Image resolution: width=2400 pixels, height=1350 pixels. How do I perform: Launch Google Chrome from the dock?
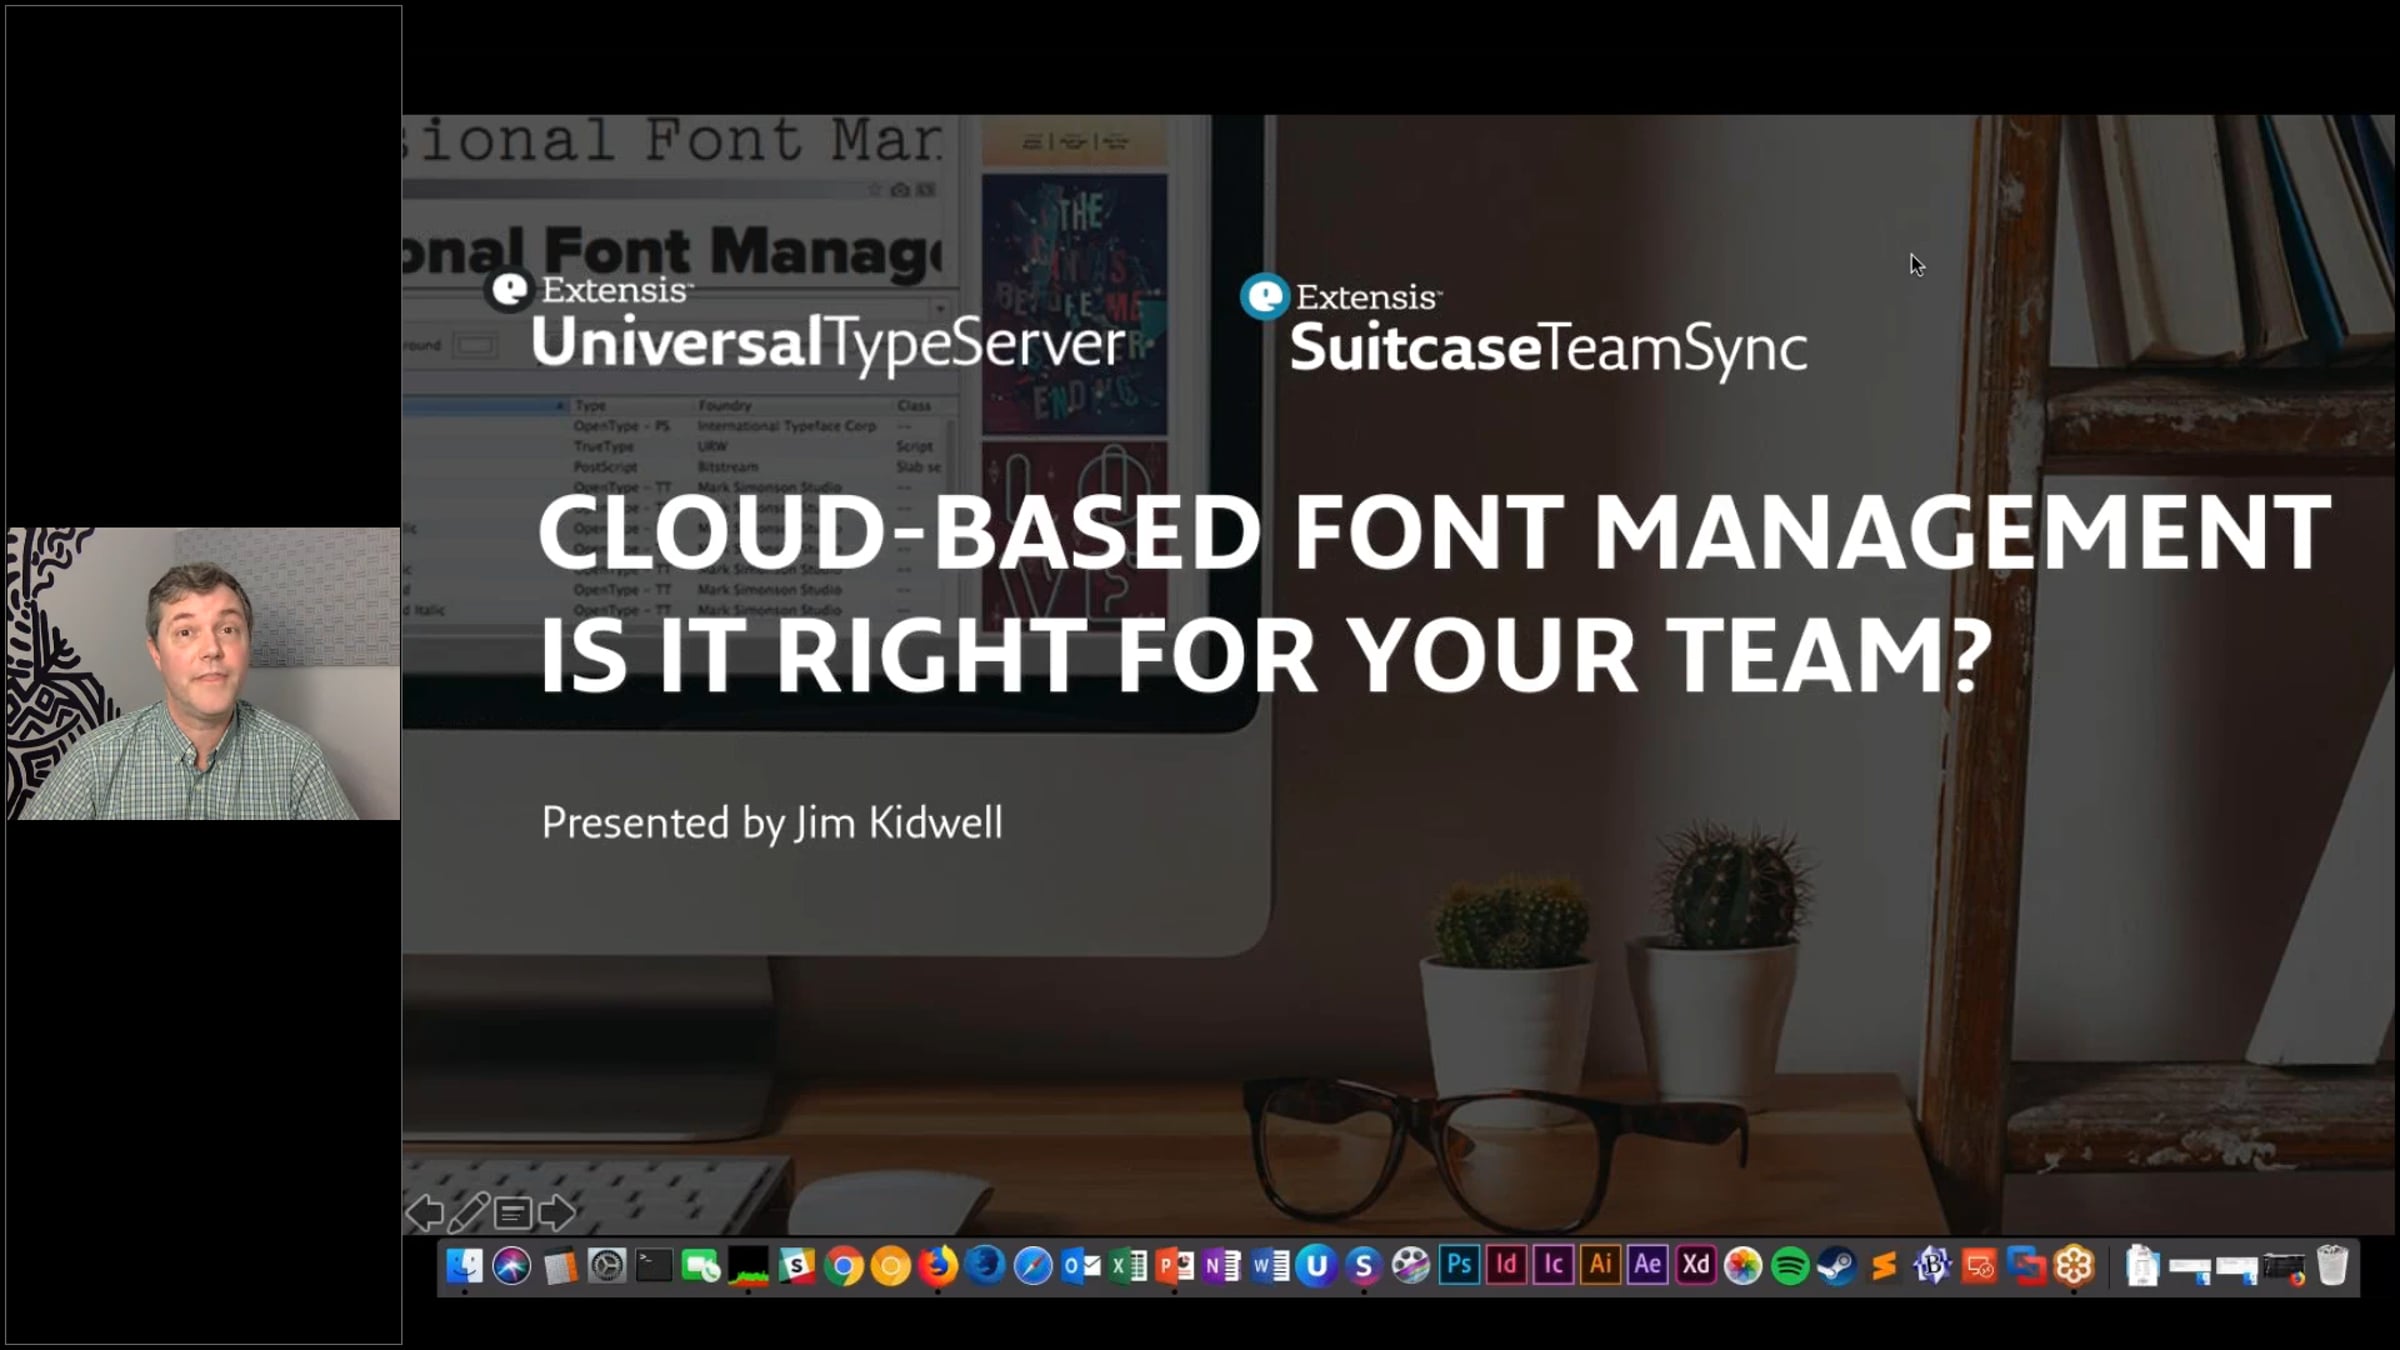843,1267
